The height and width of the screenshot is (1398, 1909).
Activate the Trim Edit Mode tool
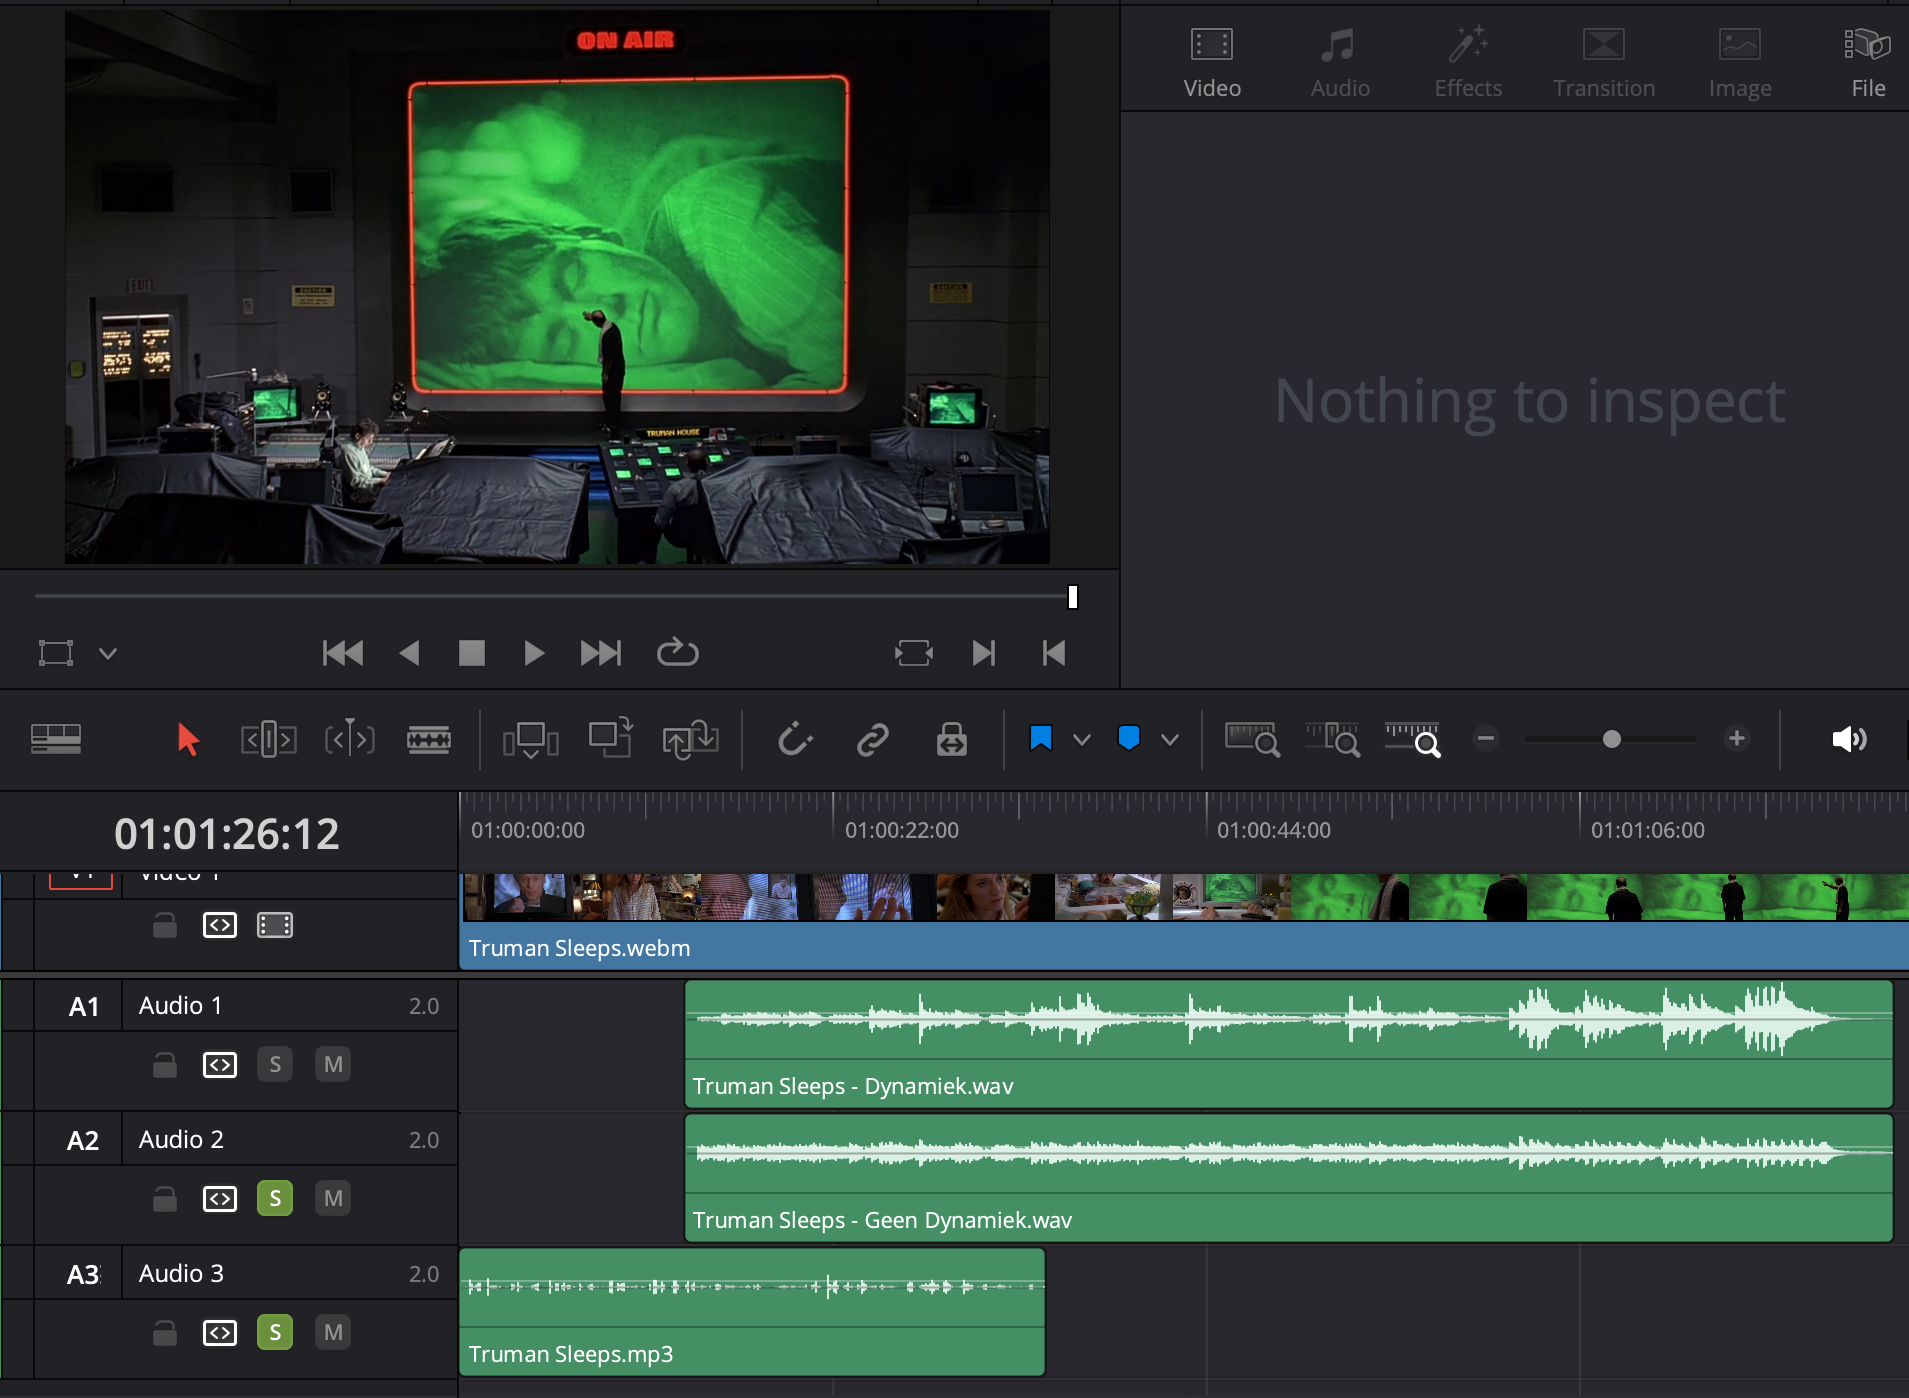point(268,740)
